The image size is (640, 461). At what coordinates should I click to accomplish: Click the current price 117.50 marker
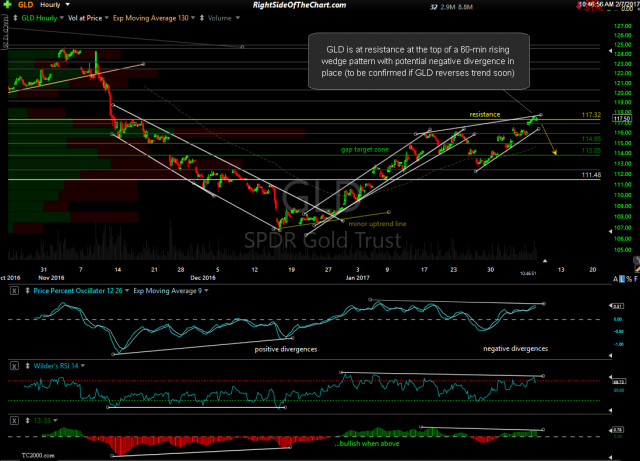[622, 119]
